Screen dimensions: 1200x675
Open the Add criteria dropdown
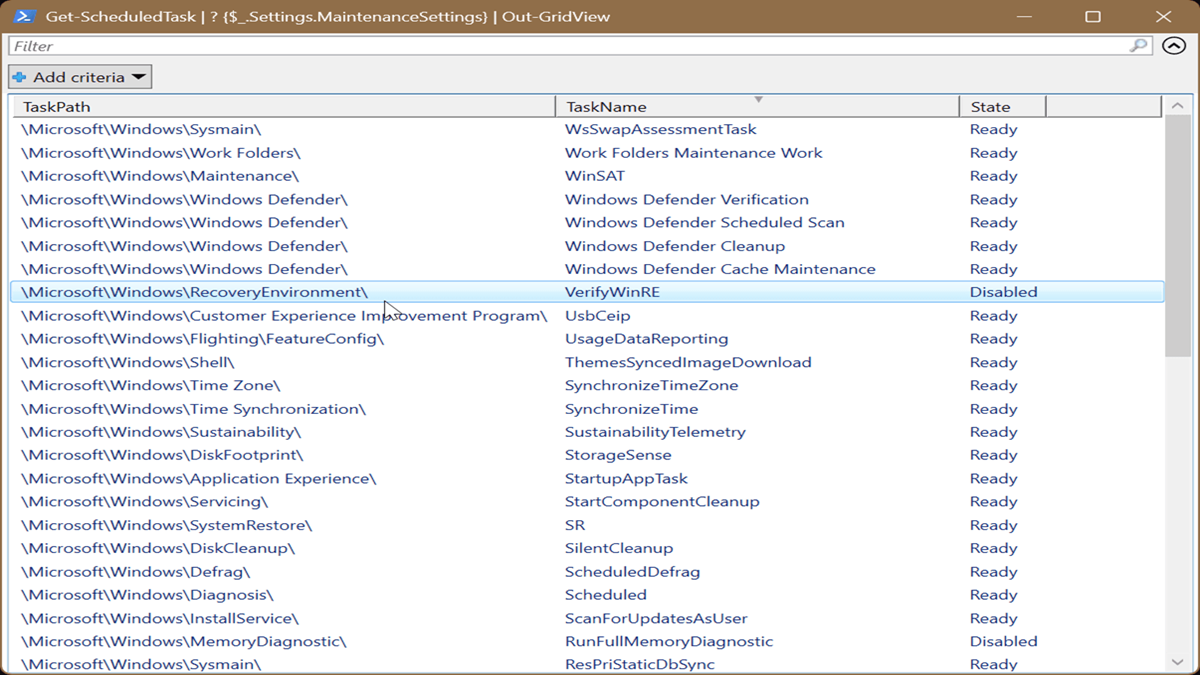tap(80, 77)
